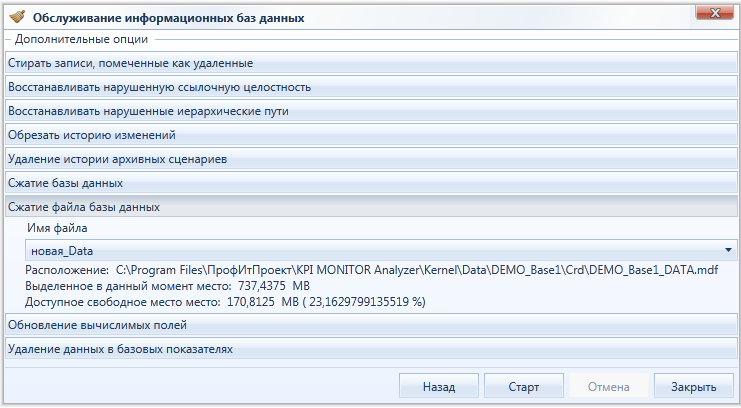Click the 'Закрыть' button
This screenshot has height=408, width=741.
click(x=694, y=387)
